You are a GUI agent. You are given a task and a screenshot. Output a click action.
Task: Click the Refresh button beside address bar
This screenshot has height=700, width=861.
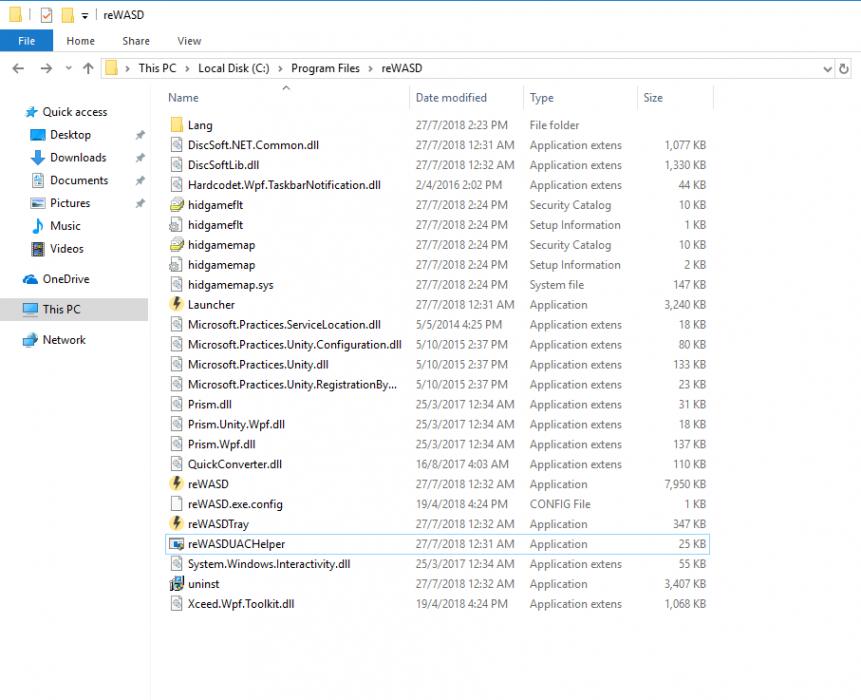click(844, 69)
